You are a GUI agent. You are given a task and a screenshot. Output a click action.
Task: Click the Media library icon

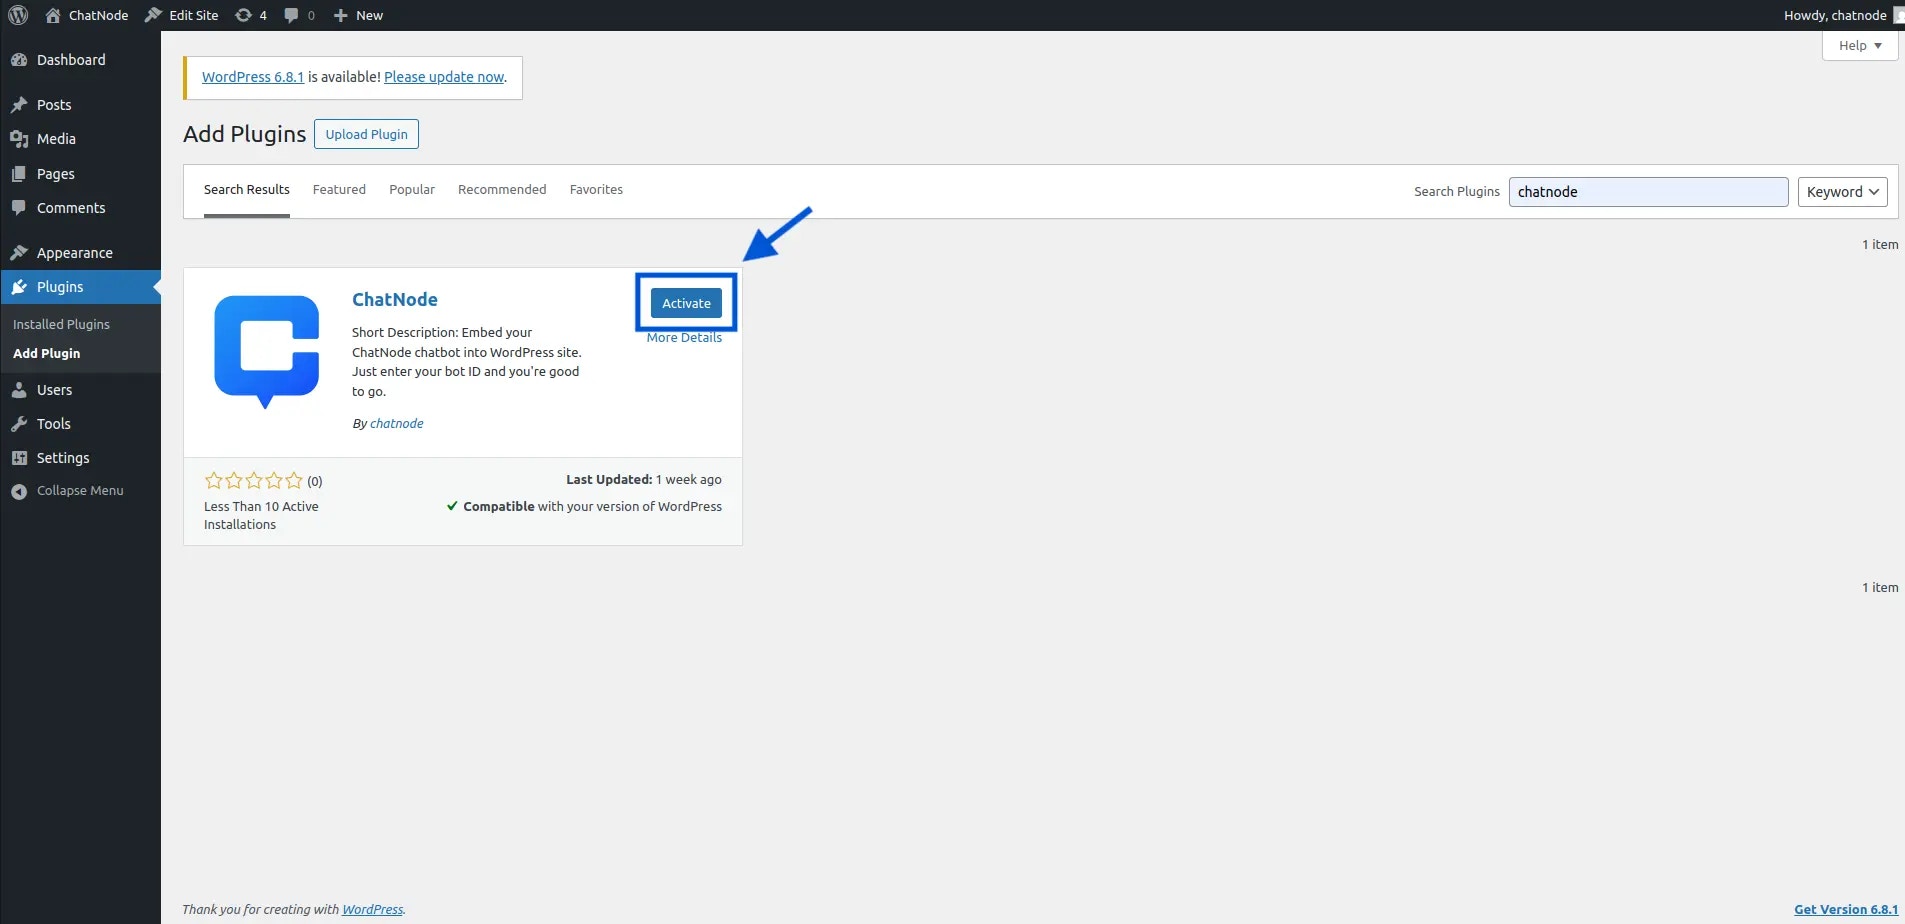[x=19, y=139]
